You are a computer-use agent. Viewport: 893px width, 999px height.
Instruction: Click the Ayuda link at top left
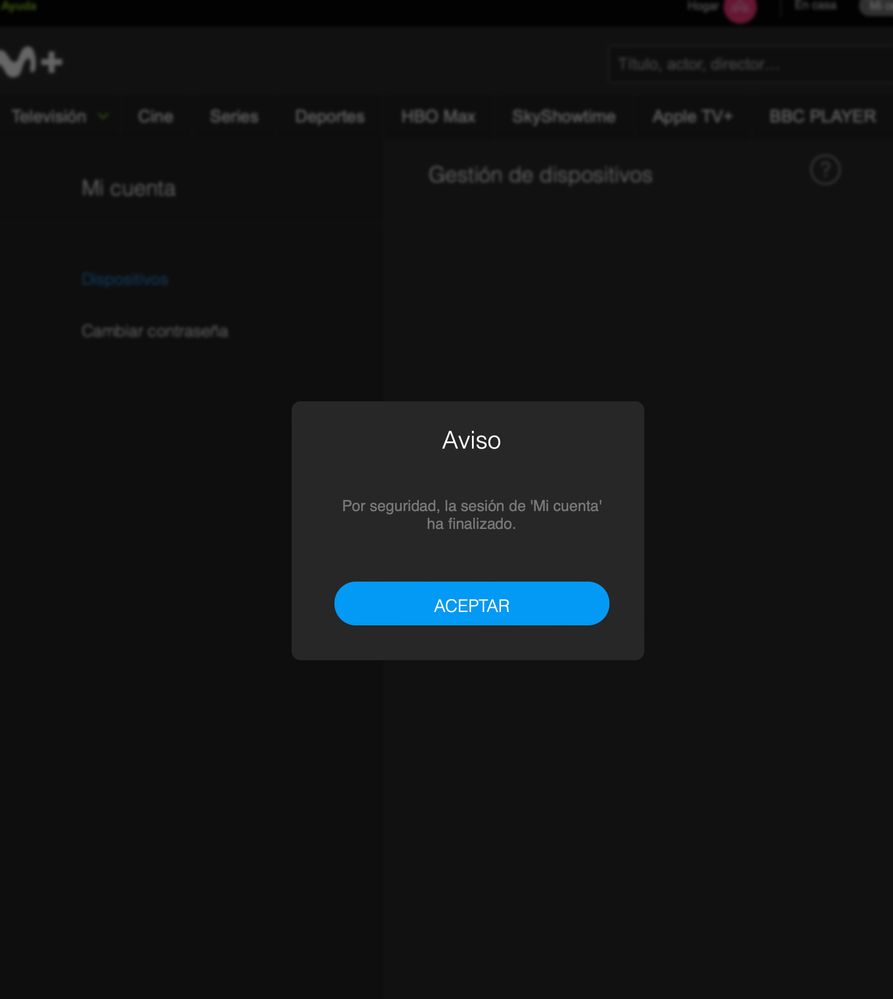pyautogui.click(x=19, y=6)
